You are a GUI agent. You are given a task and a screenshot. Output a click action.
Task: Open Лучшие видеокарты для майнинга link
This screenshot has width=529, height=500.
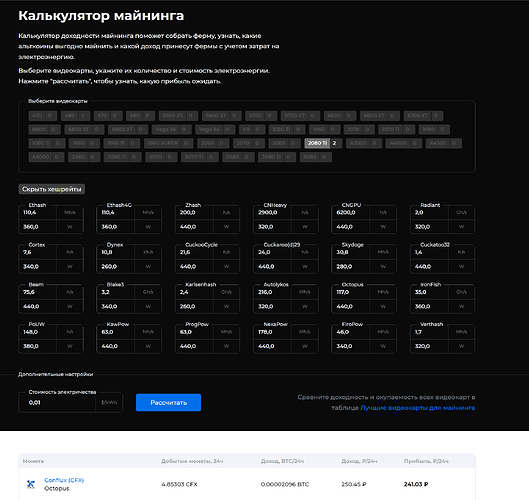pos(418,408)
